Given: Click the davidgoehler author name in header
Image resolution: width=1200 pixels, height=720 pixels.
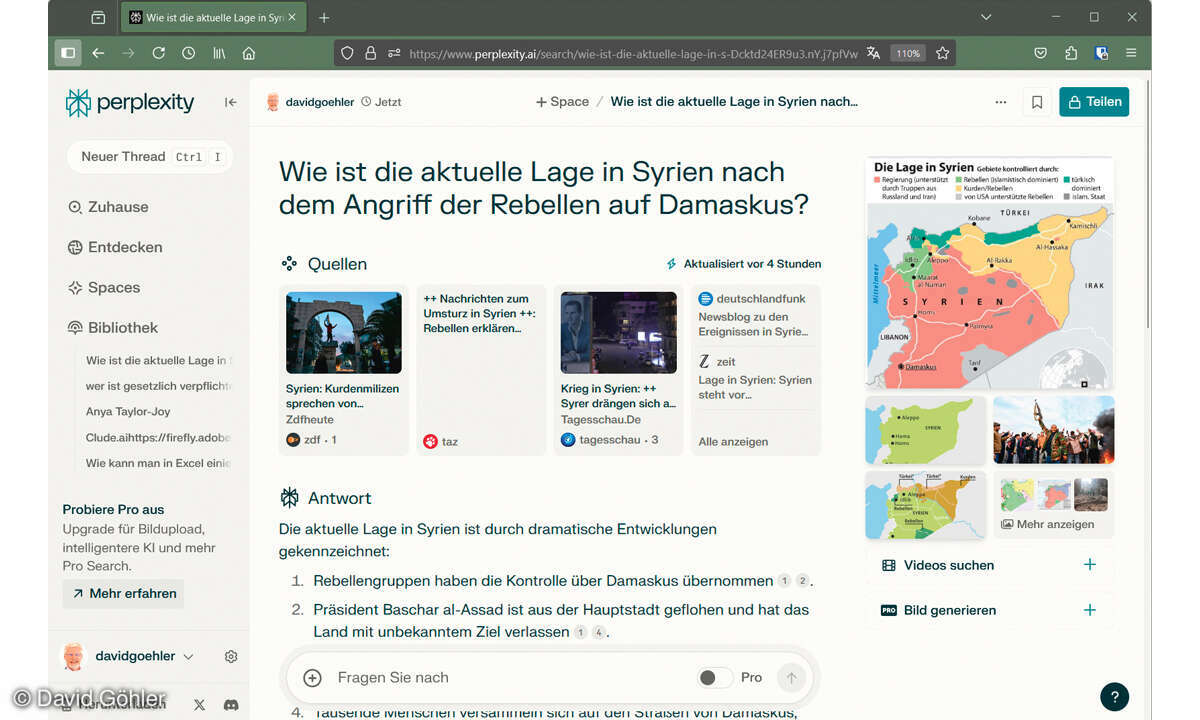Looking at the screenshot, I should click(319, 102).
